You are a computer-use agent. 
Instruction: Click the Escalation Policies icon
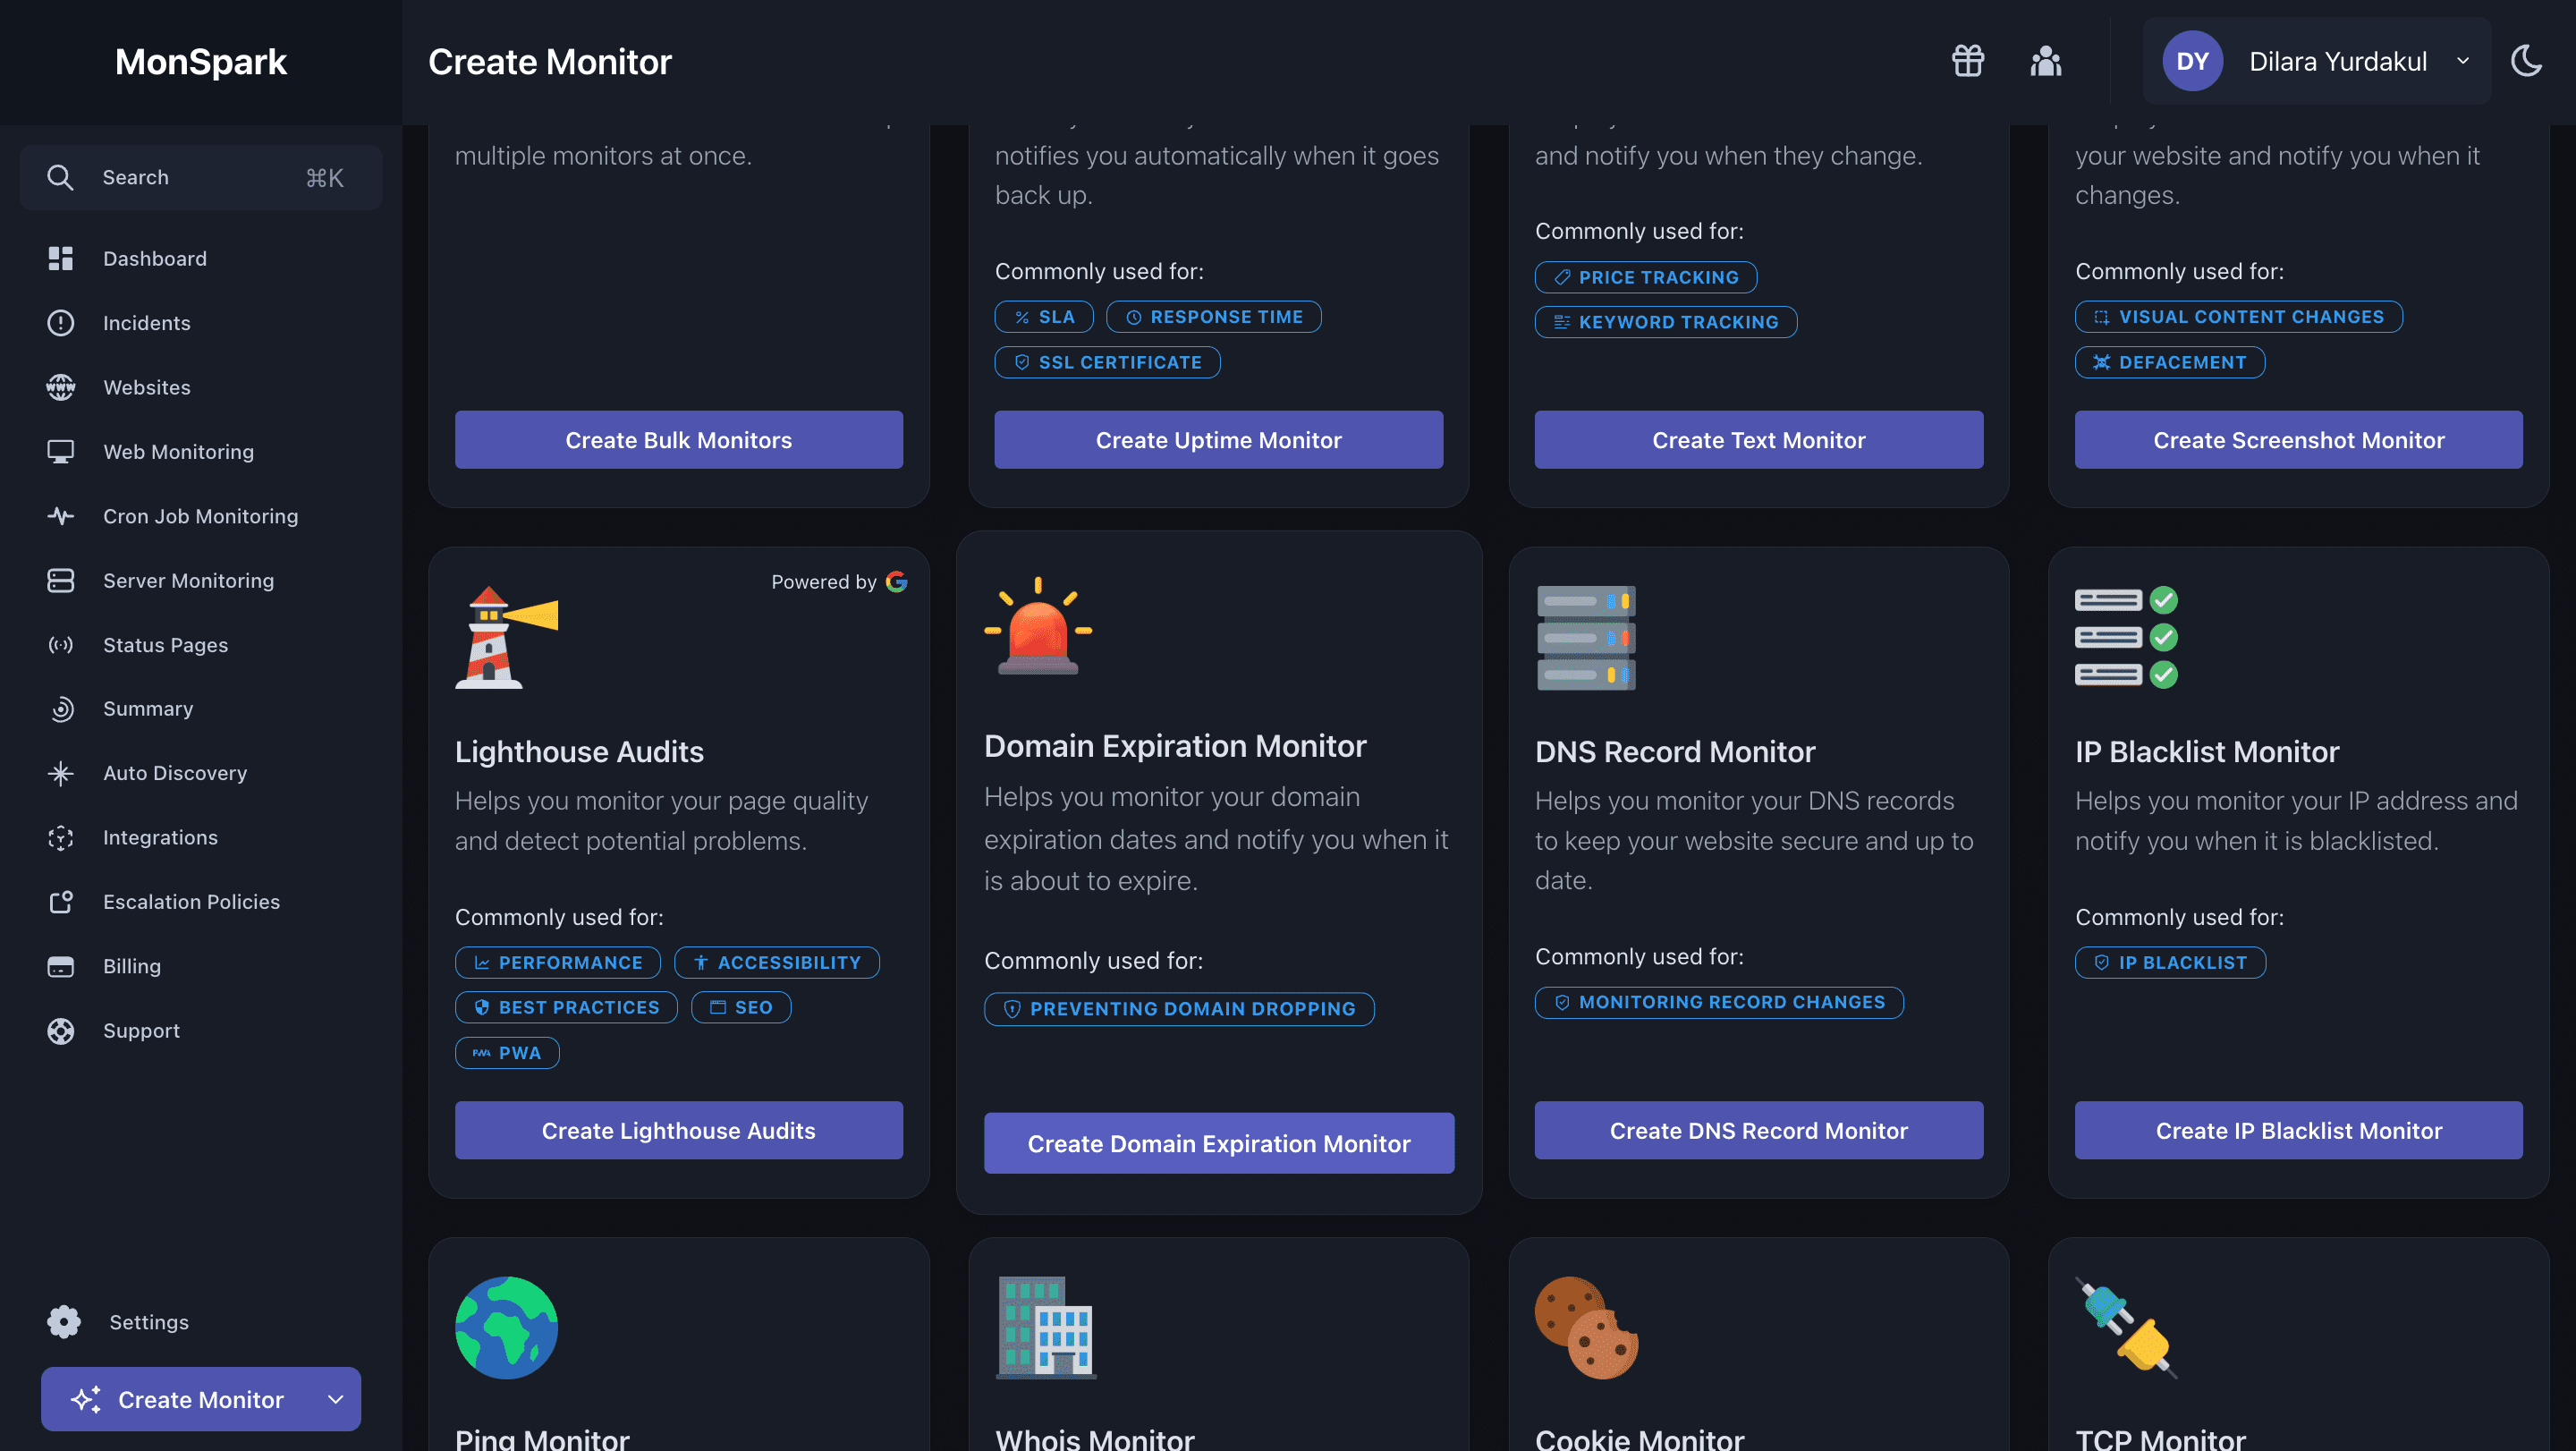[61, 902]
